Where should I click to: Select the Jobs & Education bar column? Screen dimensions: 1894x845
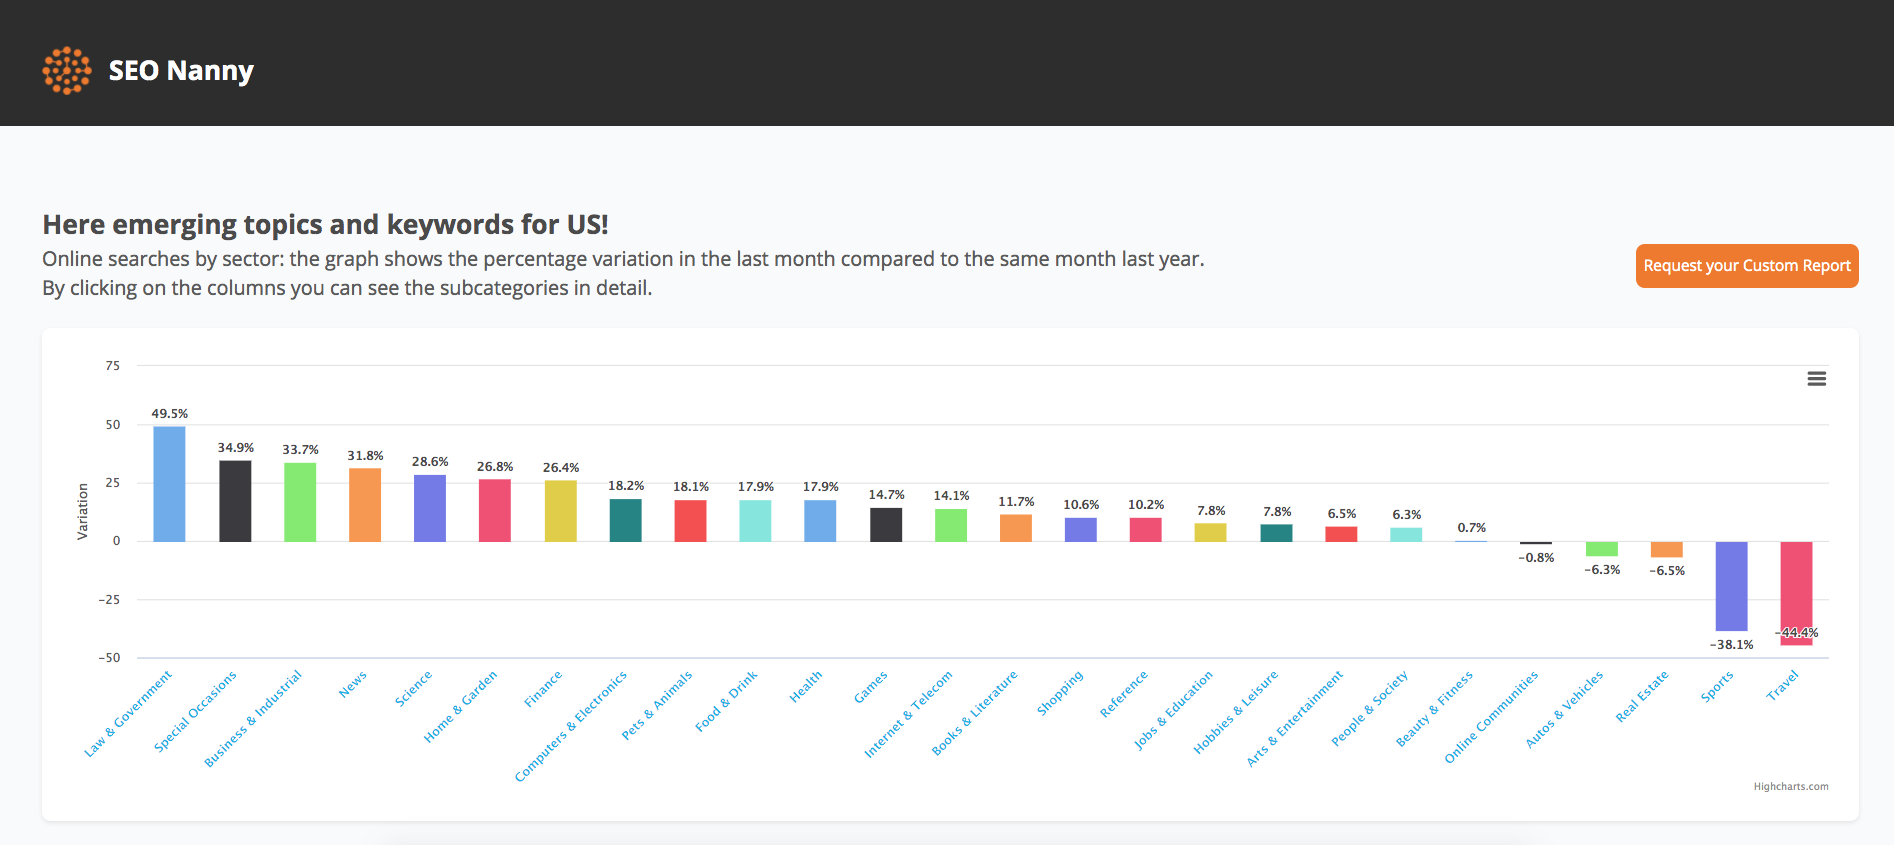[x=1211, y=533]
